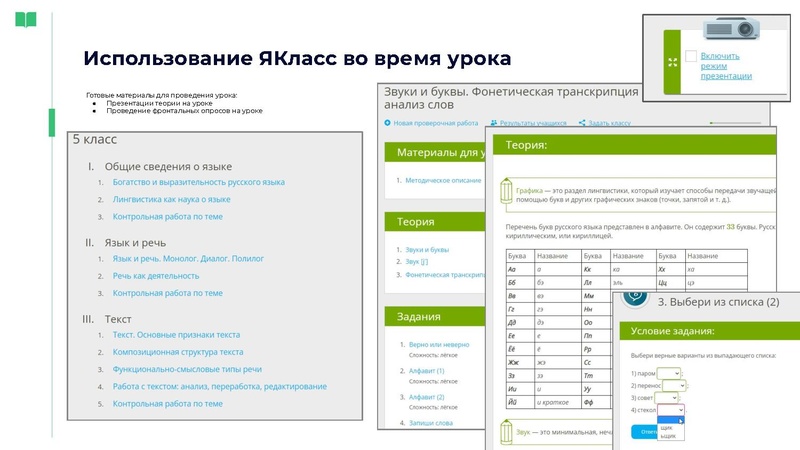This screenshot has height=450, width=800.
Task: Open Композиционная структура текста
Action: coord(178,352)
